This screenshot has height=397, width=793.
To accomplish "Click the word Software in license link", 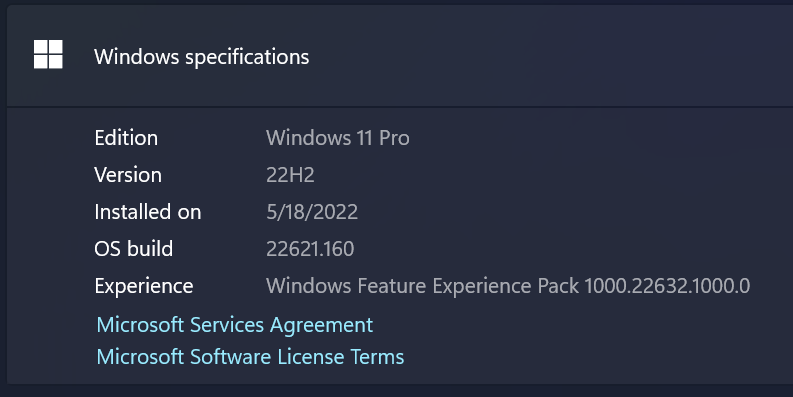I will pyautogui.click(x=230, y=357).
